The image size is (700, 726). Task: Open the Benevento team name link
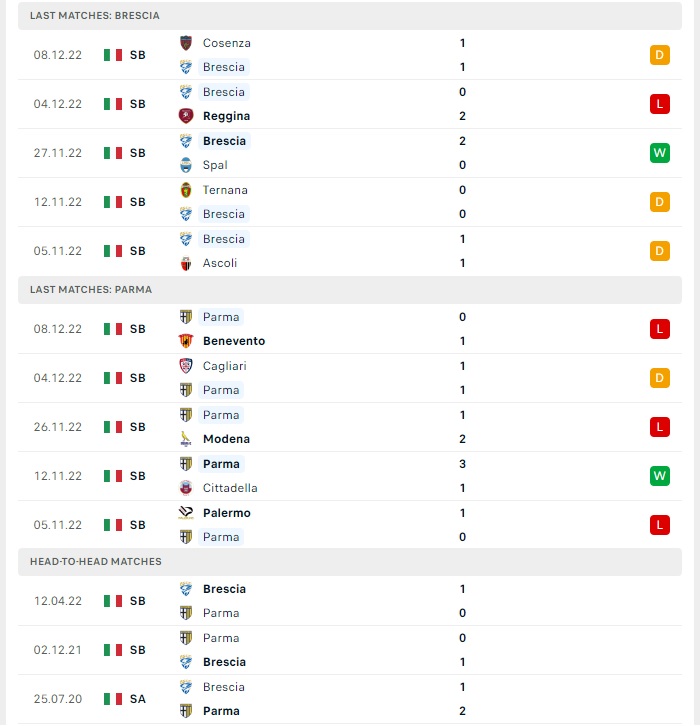234,341
